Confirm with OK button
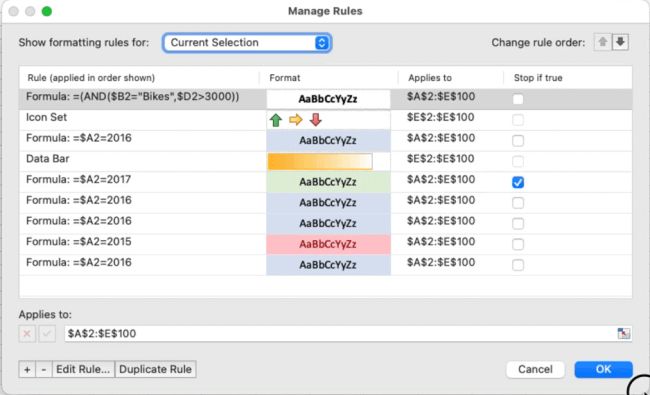Image resolution: width=650 pixels, height=395 pixels. click(603, 369)
